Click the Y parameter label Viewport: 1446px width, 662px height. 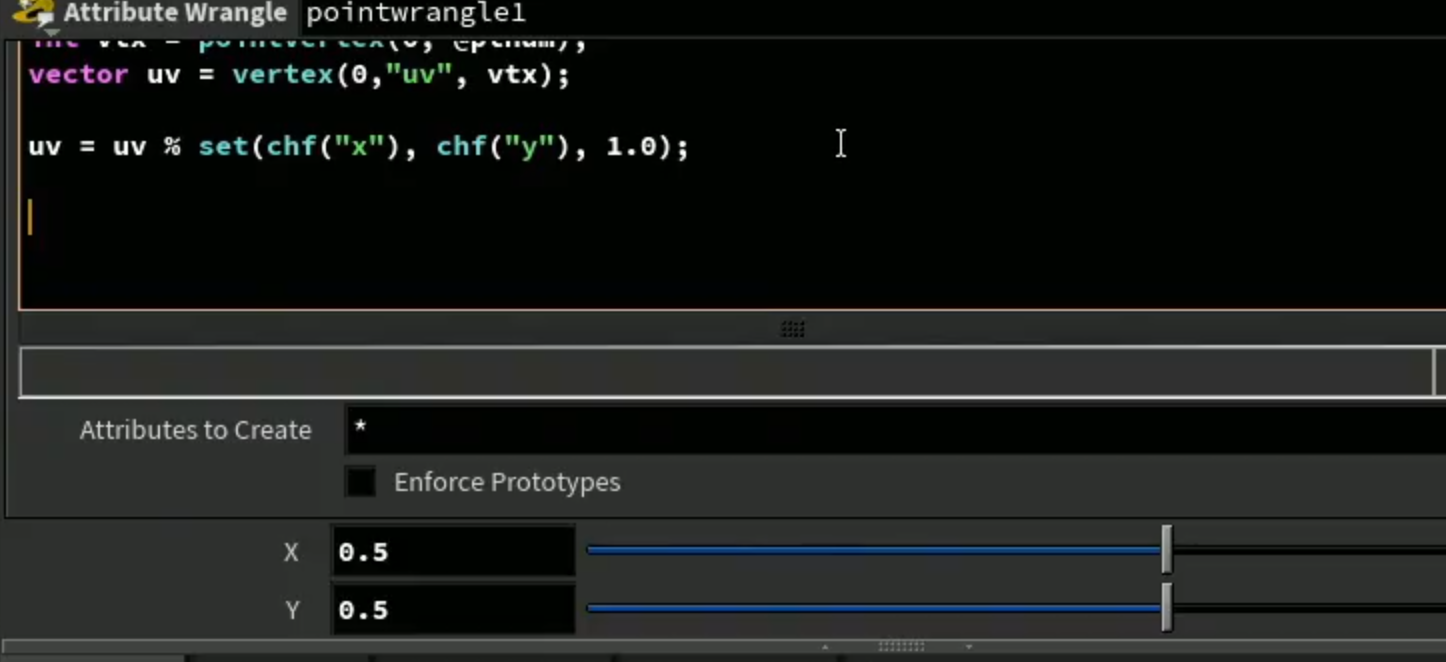[x=292, y=610]
